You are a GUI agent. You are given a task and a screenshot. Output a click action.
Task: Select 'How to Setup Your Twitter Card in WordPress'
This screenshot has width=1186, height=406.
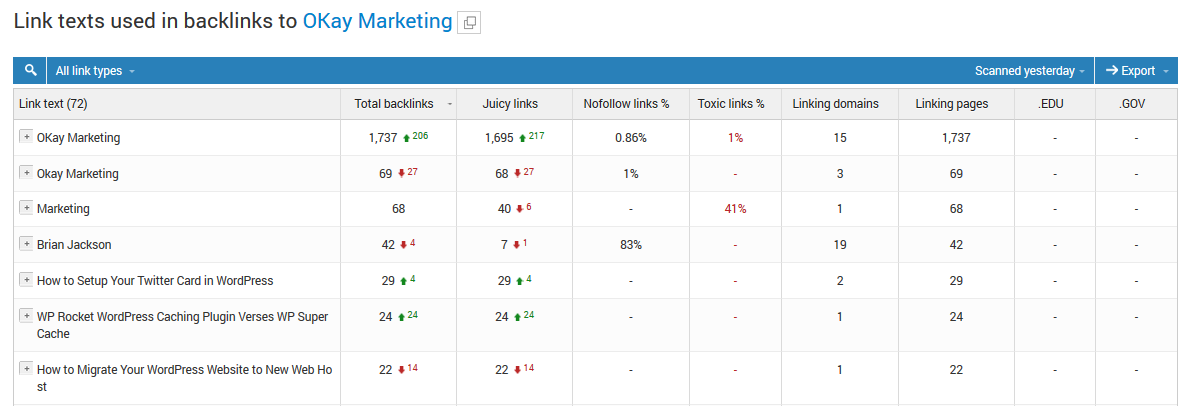pos(155,280)
